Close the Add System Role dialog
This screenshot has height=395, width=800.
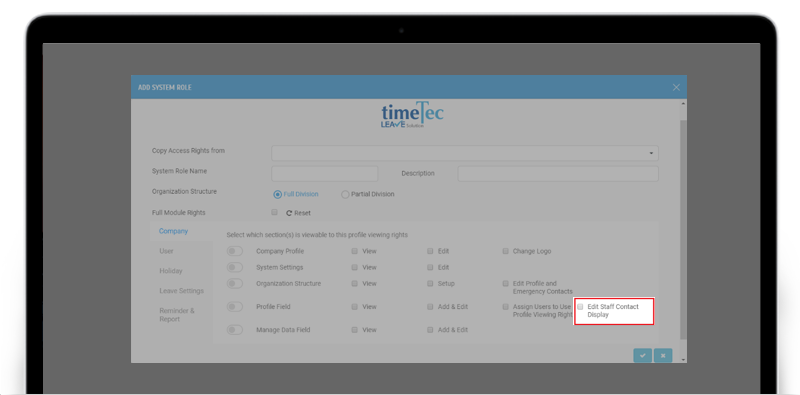pos(676,87)
